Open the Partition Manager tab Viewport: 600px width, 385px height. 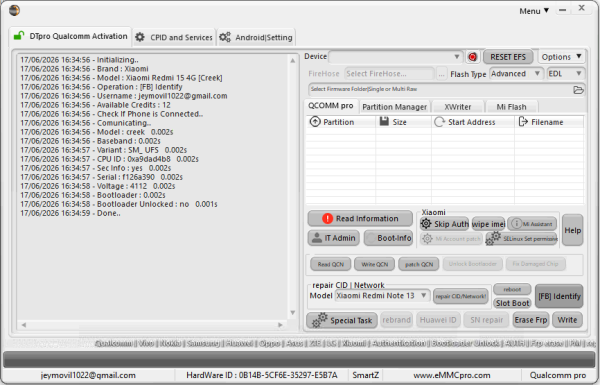(395, 107)
